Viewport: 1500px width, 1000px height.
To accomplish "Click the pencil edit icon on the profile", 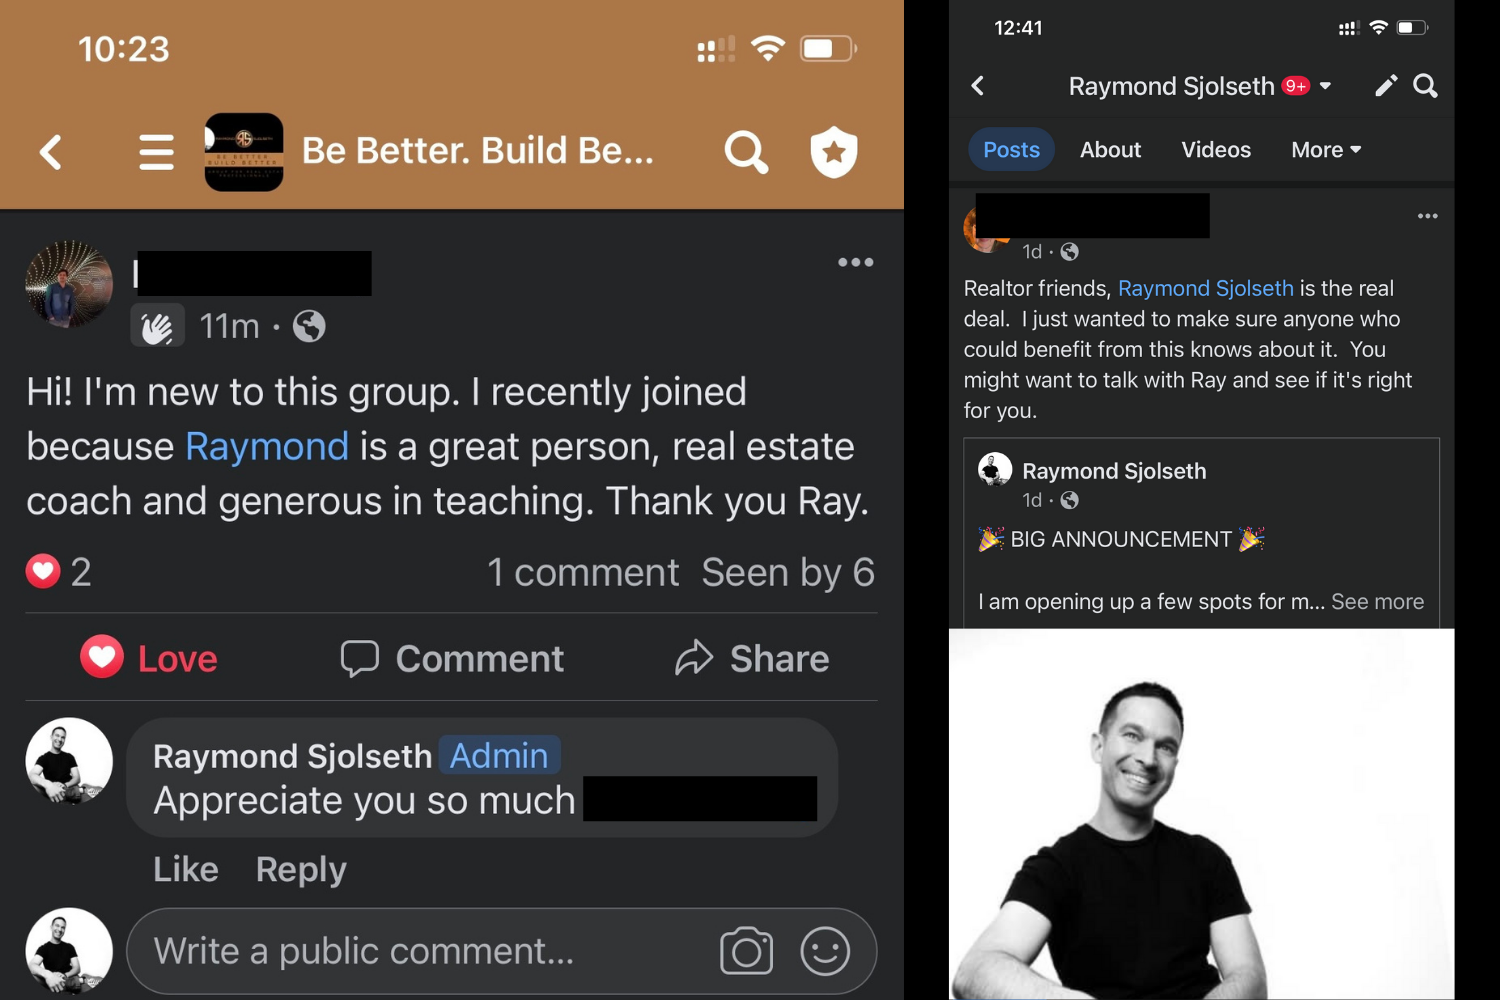I will click(x=1385, y=86).
